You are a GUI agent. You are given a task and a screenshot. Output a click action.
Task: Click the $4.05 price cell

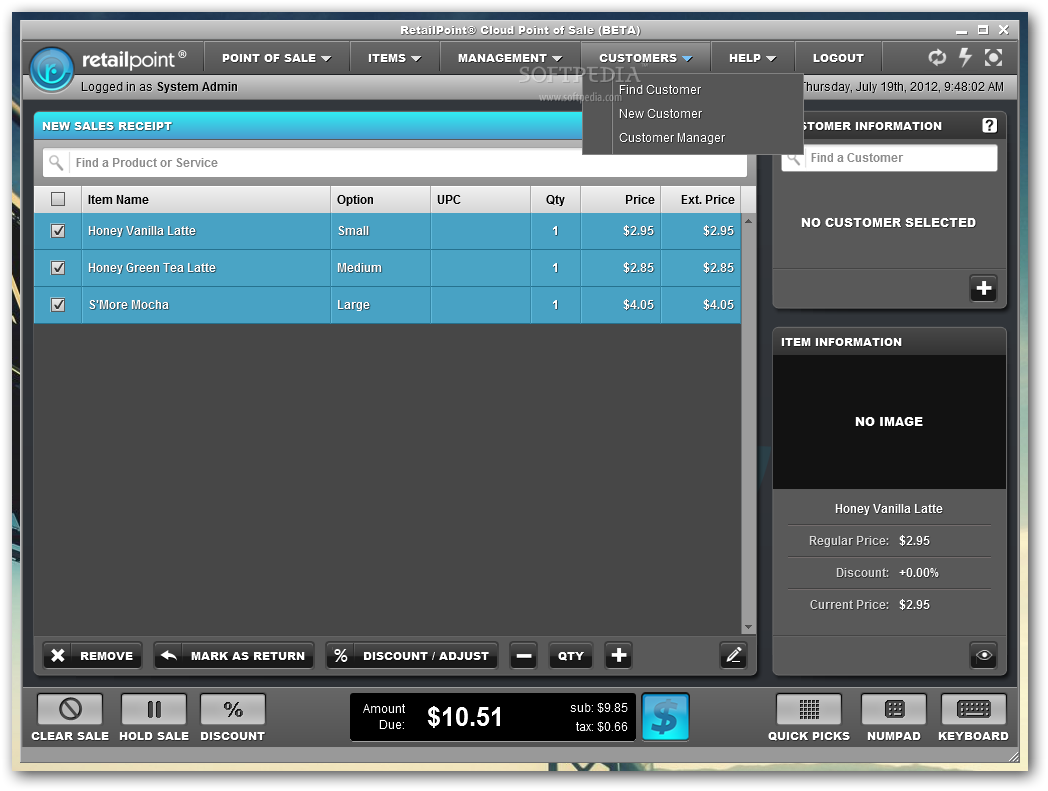tap(621, 305)
